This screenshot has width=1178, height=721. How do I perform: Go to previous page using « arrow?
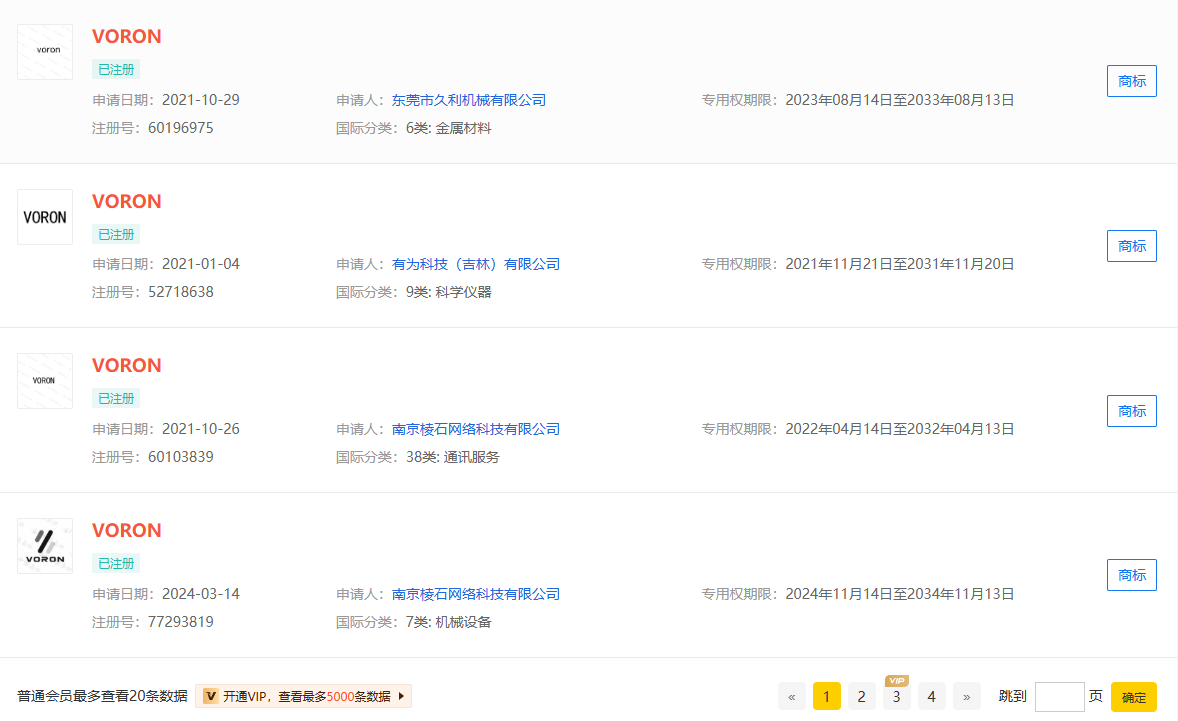(x=791, y=696)
